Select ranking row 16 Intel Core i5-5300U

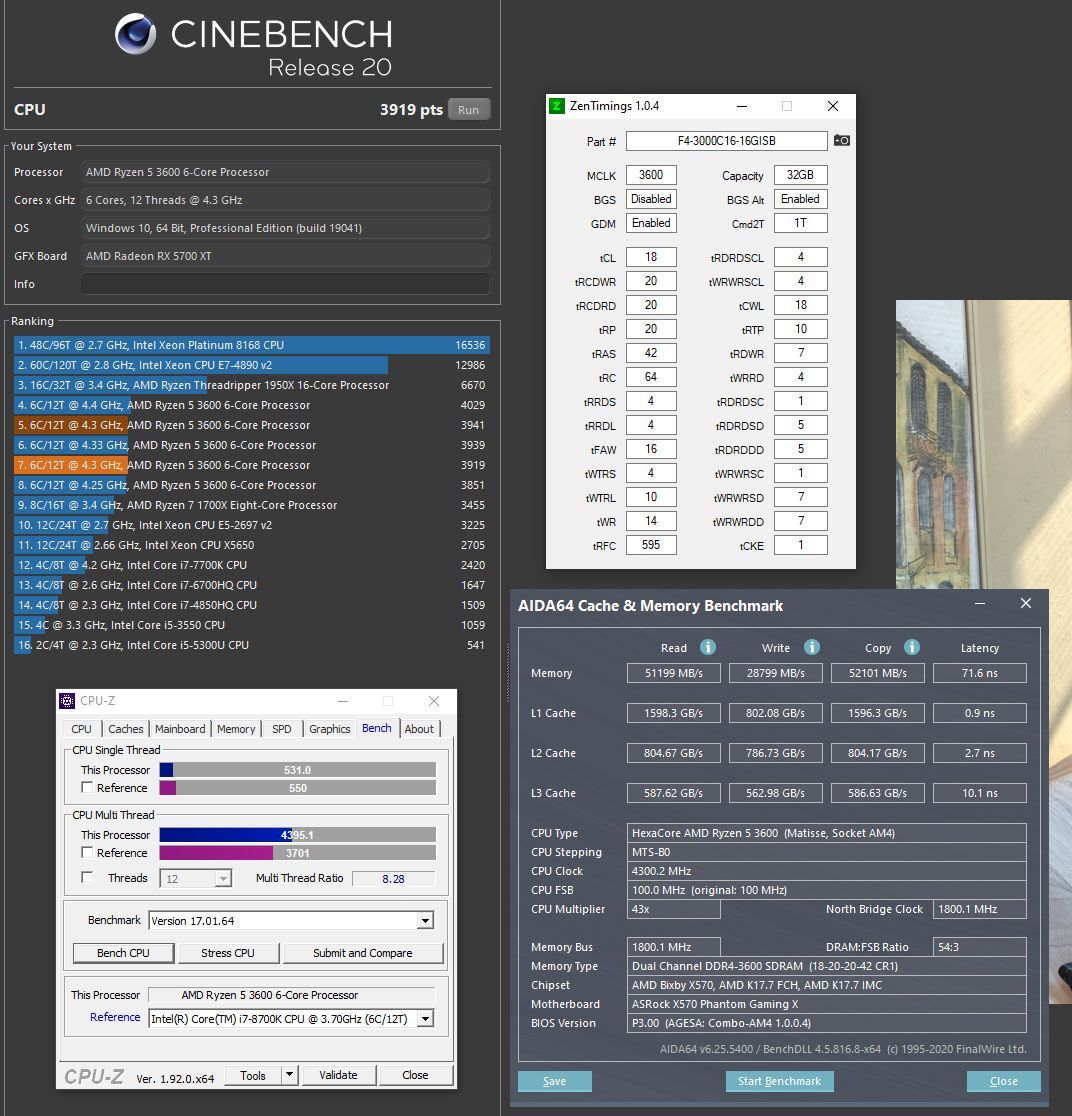click(x=251, y=645)
